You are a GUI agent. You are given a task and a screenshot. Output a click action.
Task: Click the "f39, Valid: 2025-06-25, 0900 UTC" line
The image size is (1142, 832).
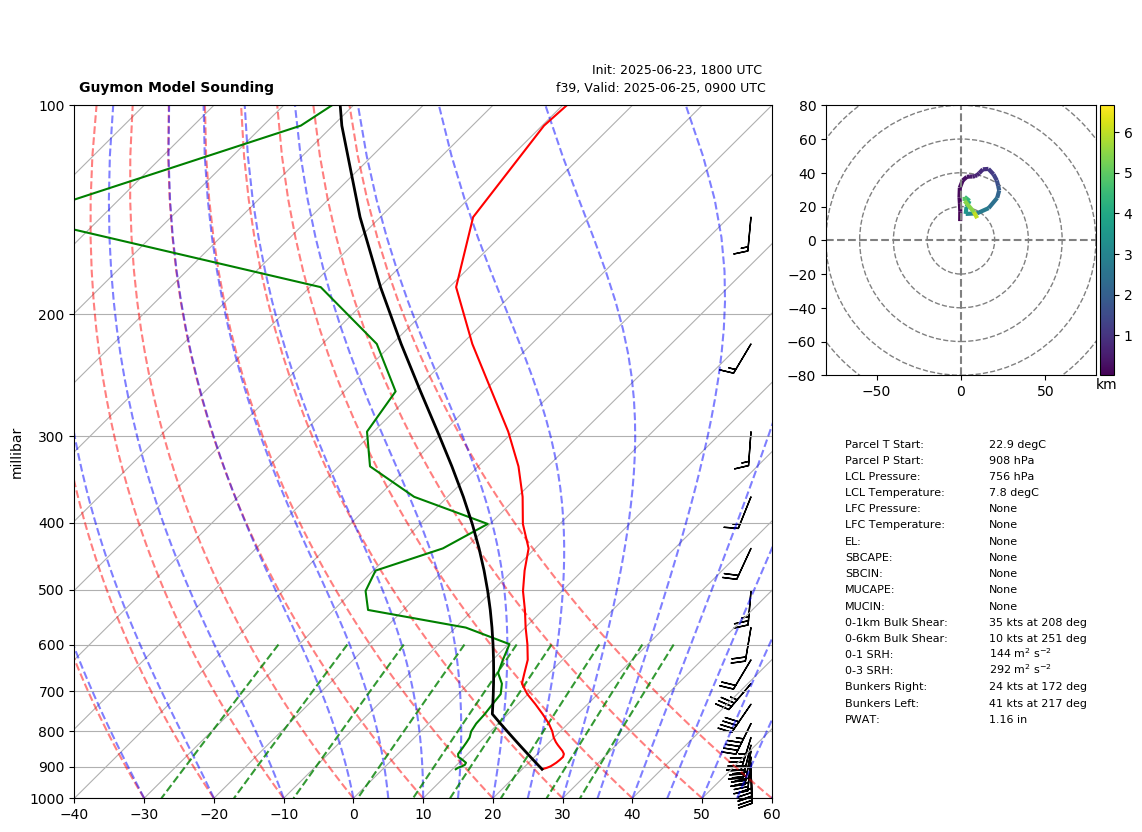(x=661, y=87)
